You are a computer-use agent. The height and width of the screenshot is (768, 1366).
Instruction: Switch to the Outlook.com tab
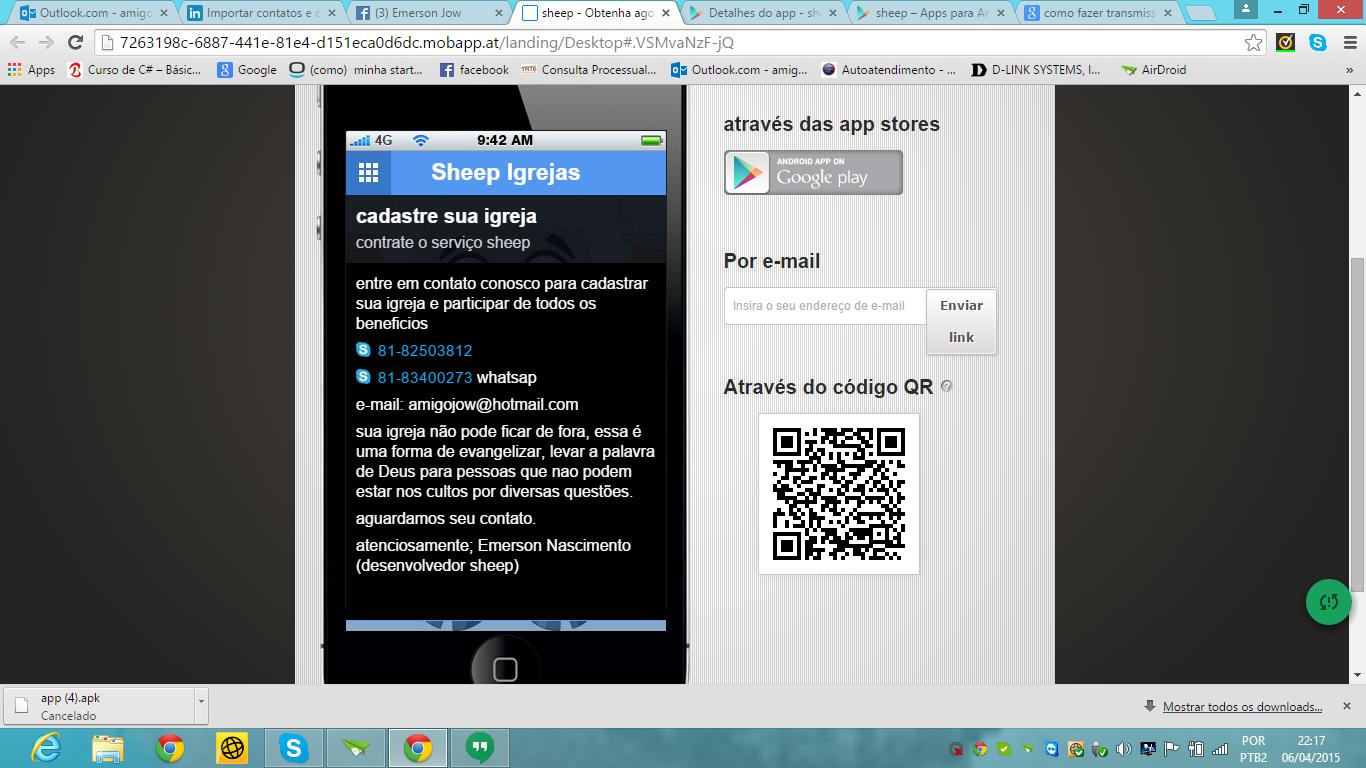coord(88,14)
